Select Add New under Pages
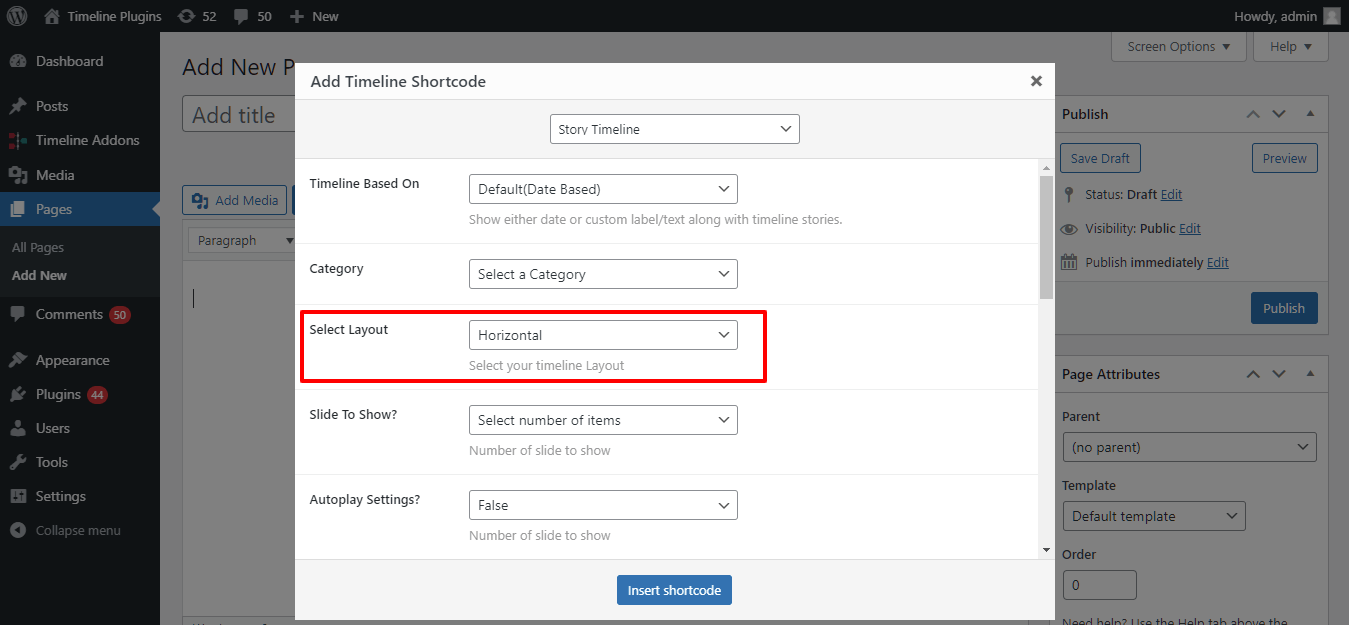This screenshot has height=625, width=1349. click(39, 275)
